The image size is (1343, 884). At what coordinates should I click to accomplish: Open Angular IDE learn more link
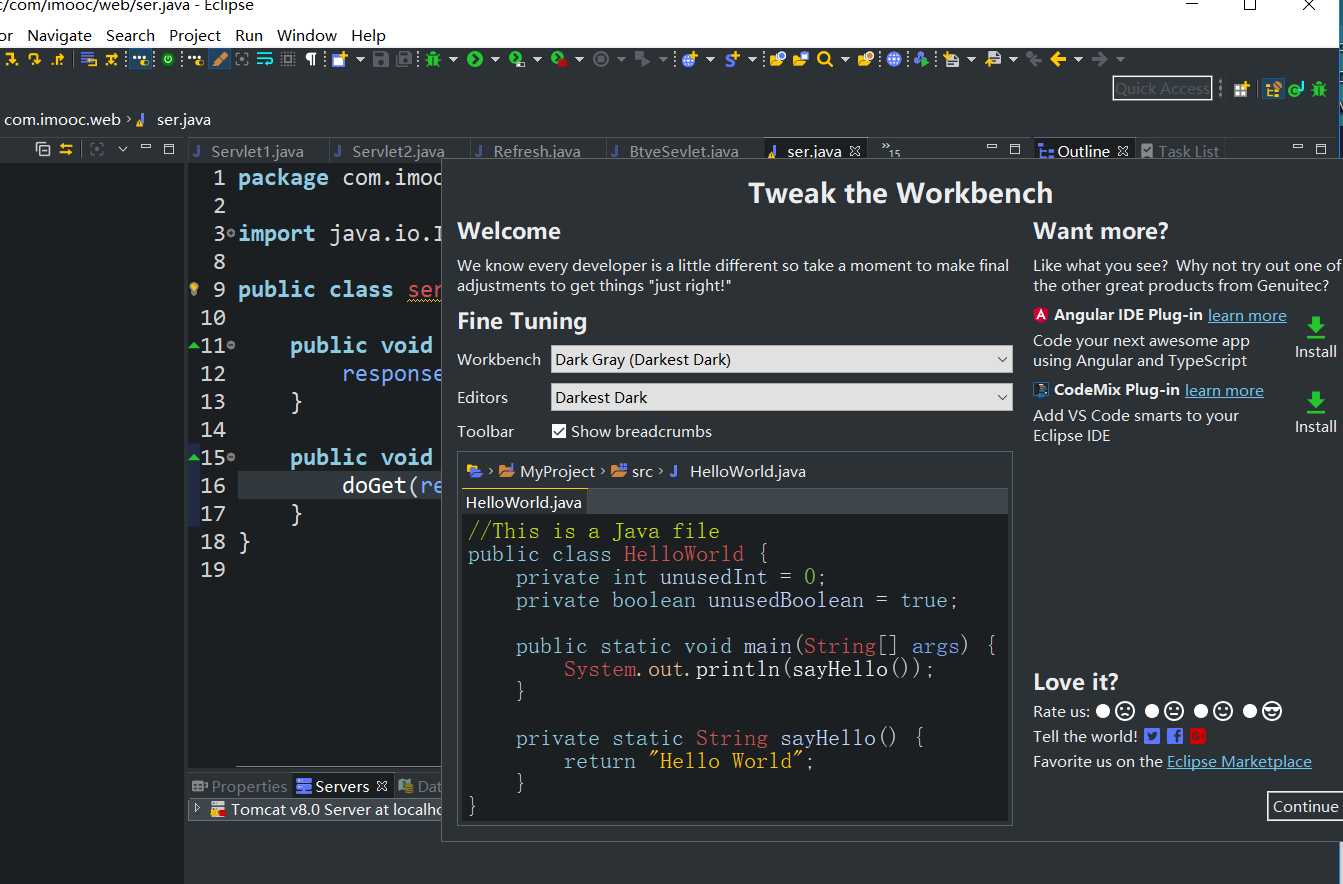[x=1247, y=315]
